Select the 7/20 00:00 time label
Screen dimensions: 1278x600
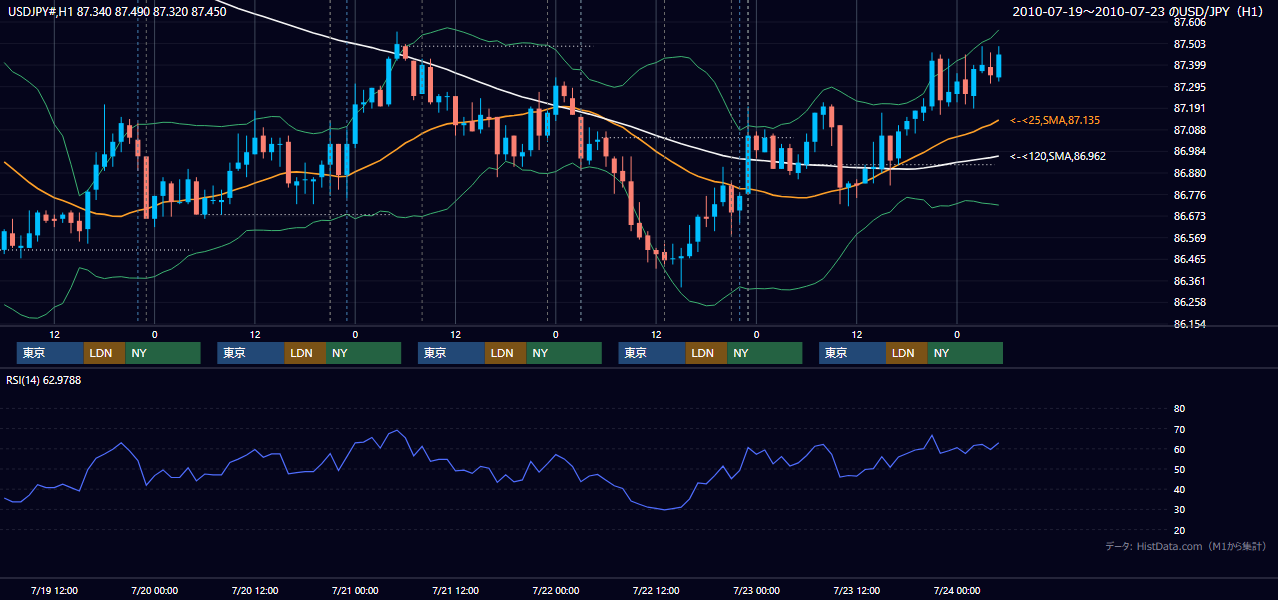(x=154, y=590)
